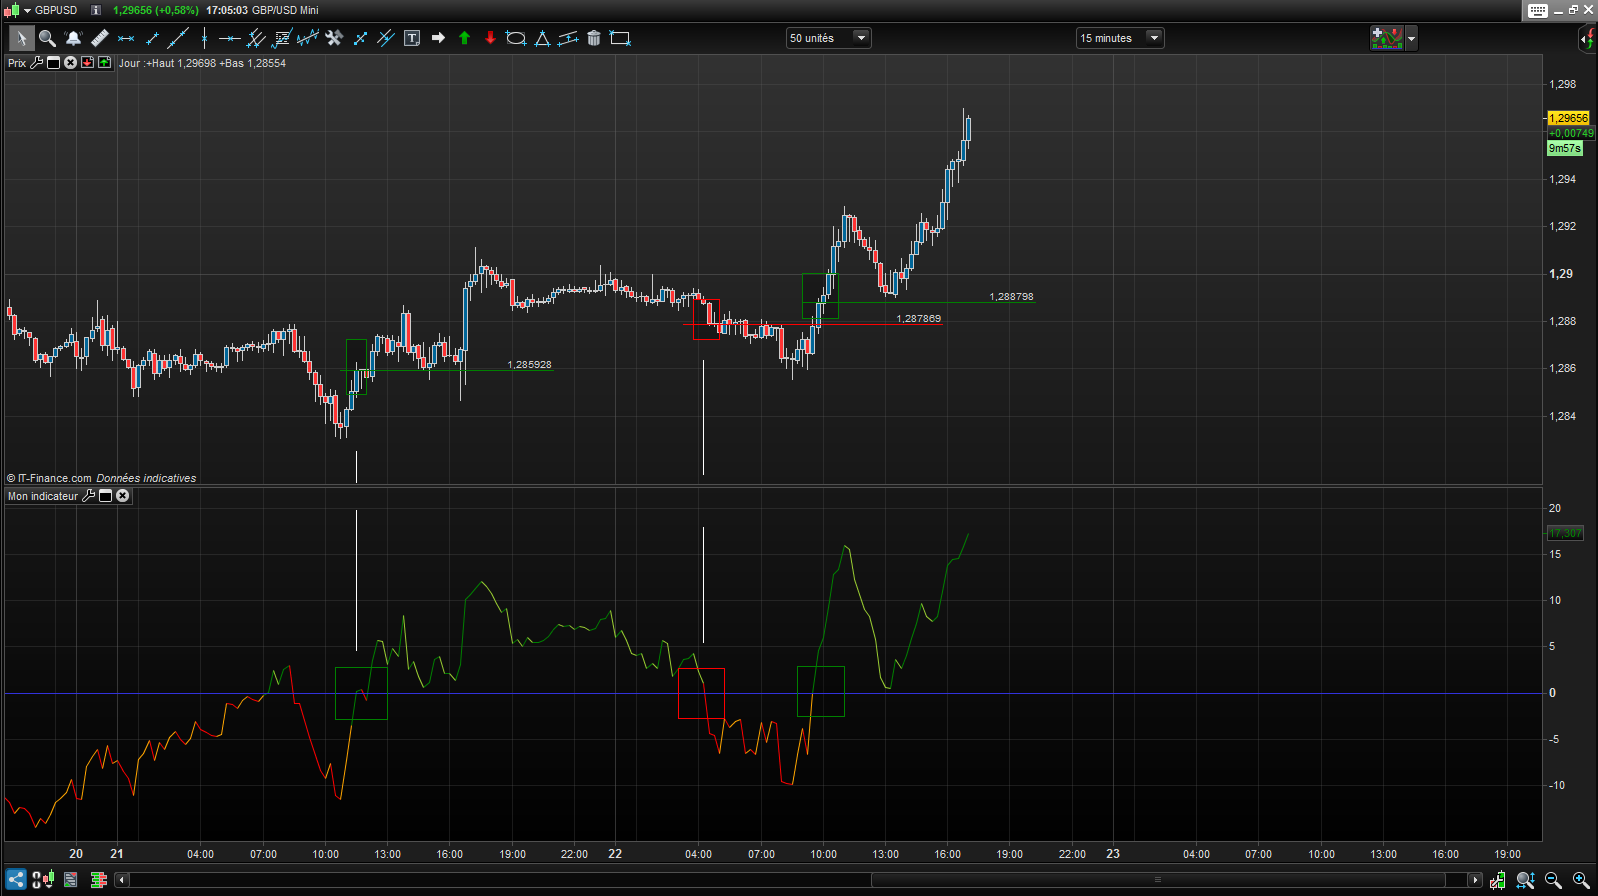Open Mon indicateur wrench settings

[88, 496]
